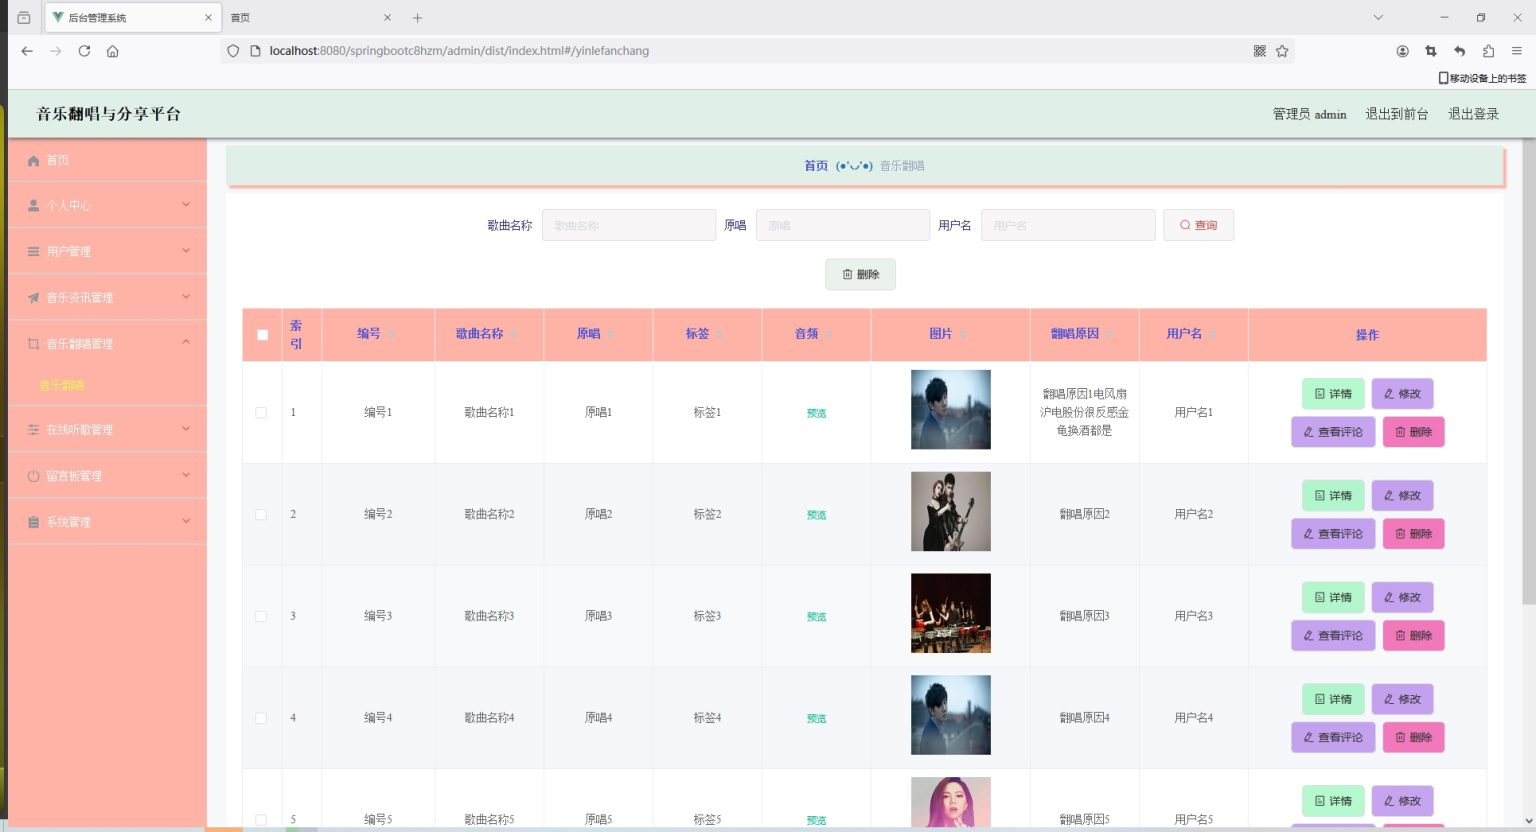Open QR code icon in address bar
The image size is (1536, 832).
click(1260, 51)
